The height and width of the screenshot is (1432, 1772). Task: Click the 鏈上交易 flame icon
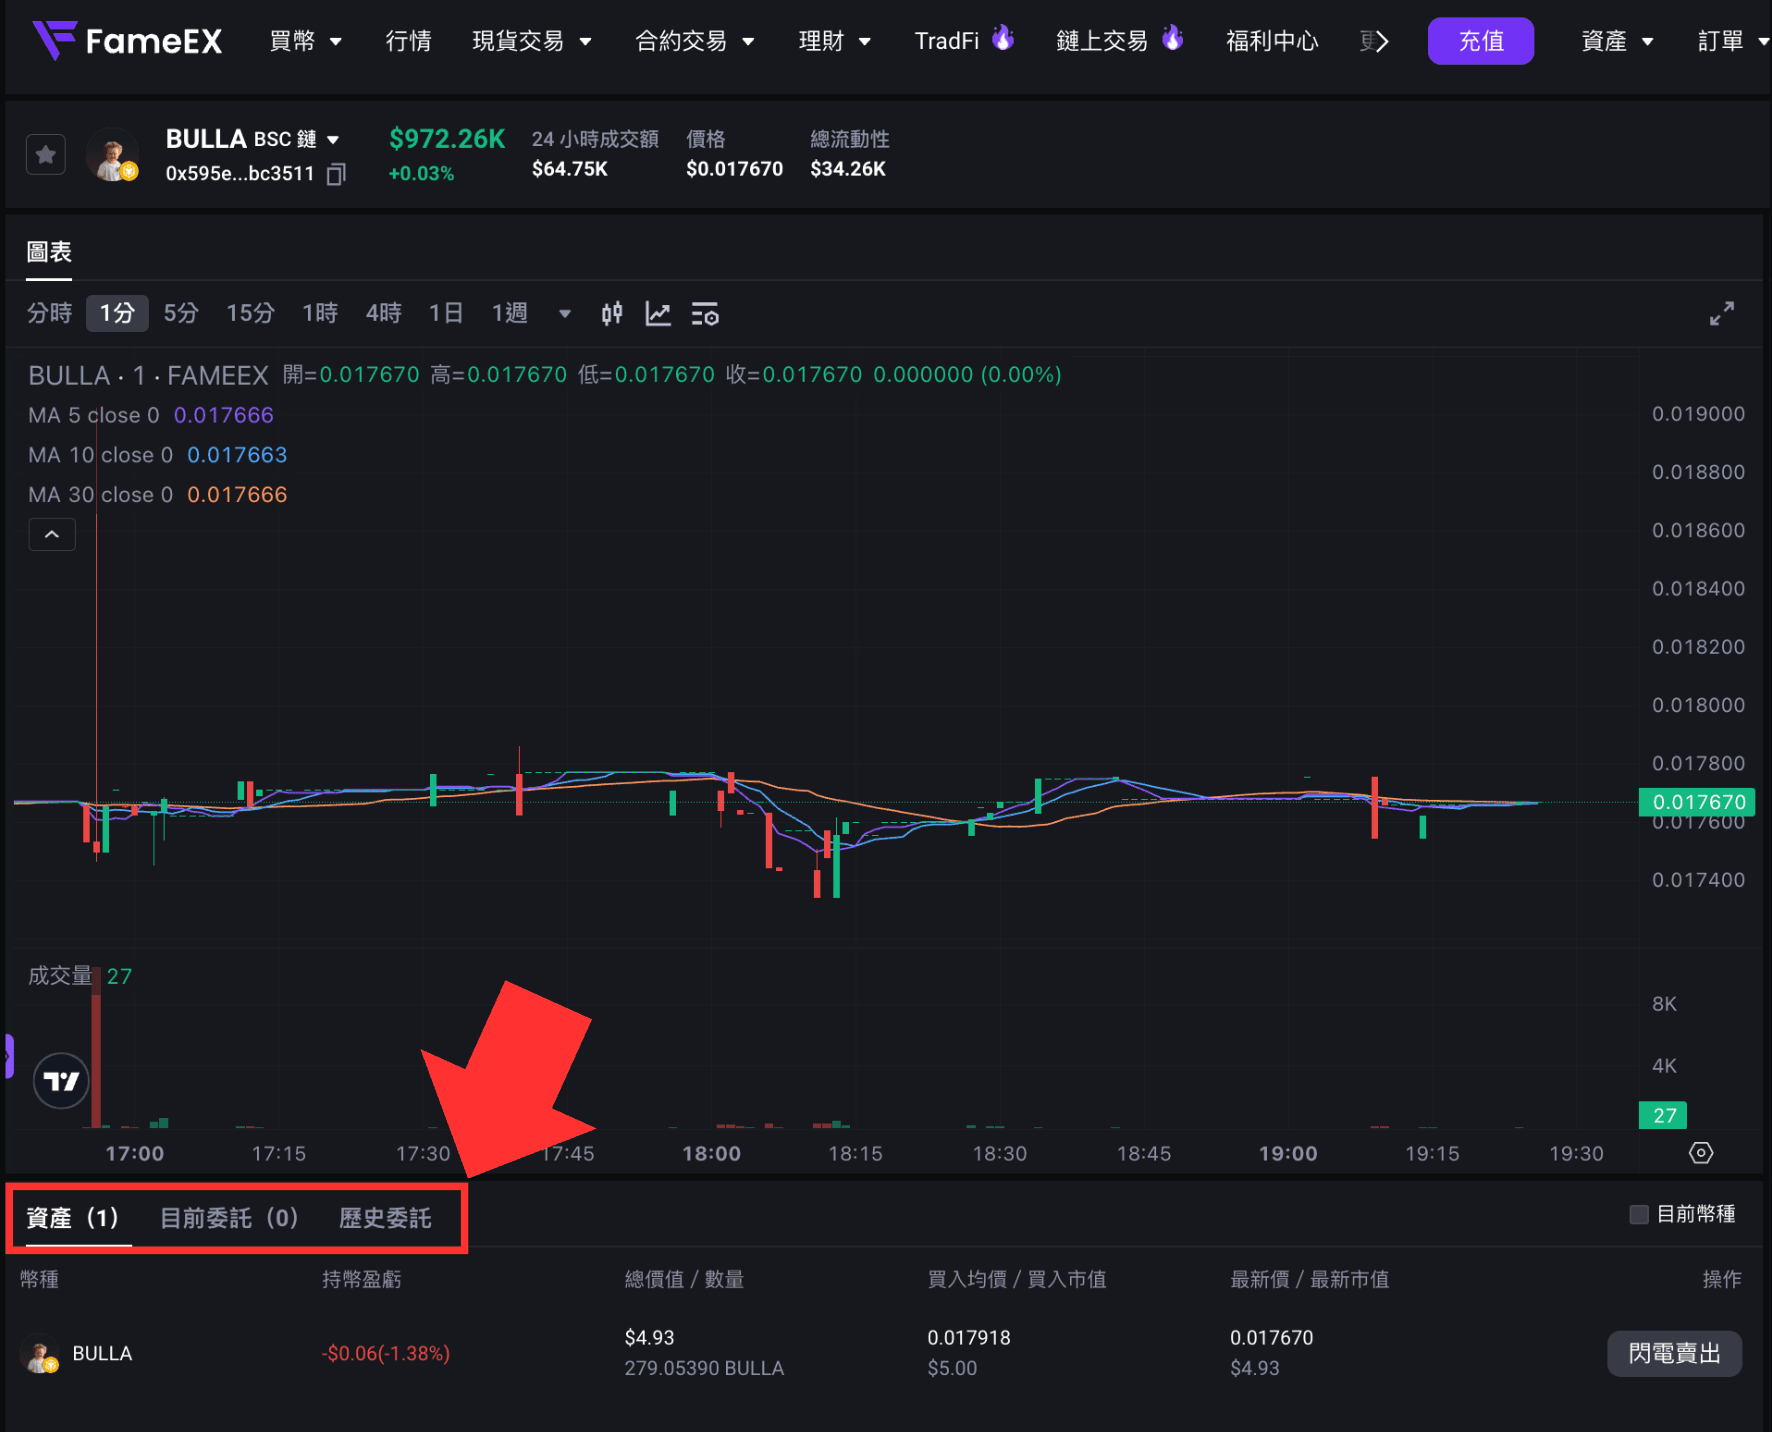click(1173, 38)
